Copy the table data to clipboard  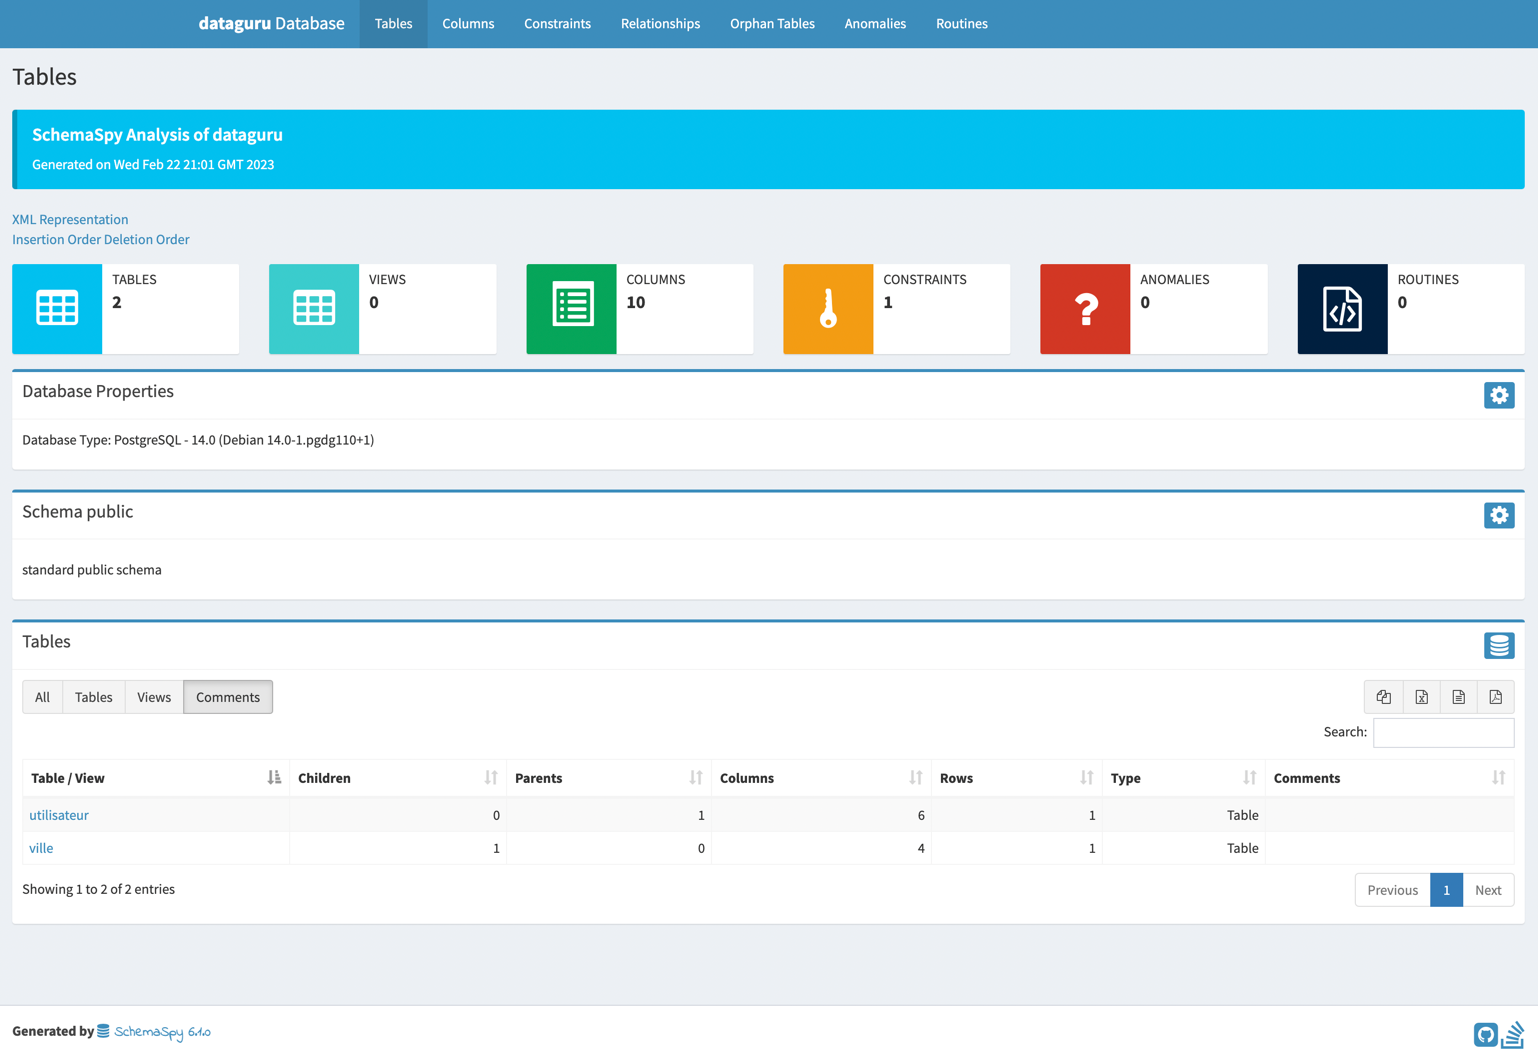pyautogui.click(x=1383, y=697)
